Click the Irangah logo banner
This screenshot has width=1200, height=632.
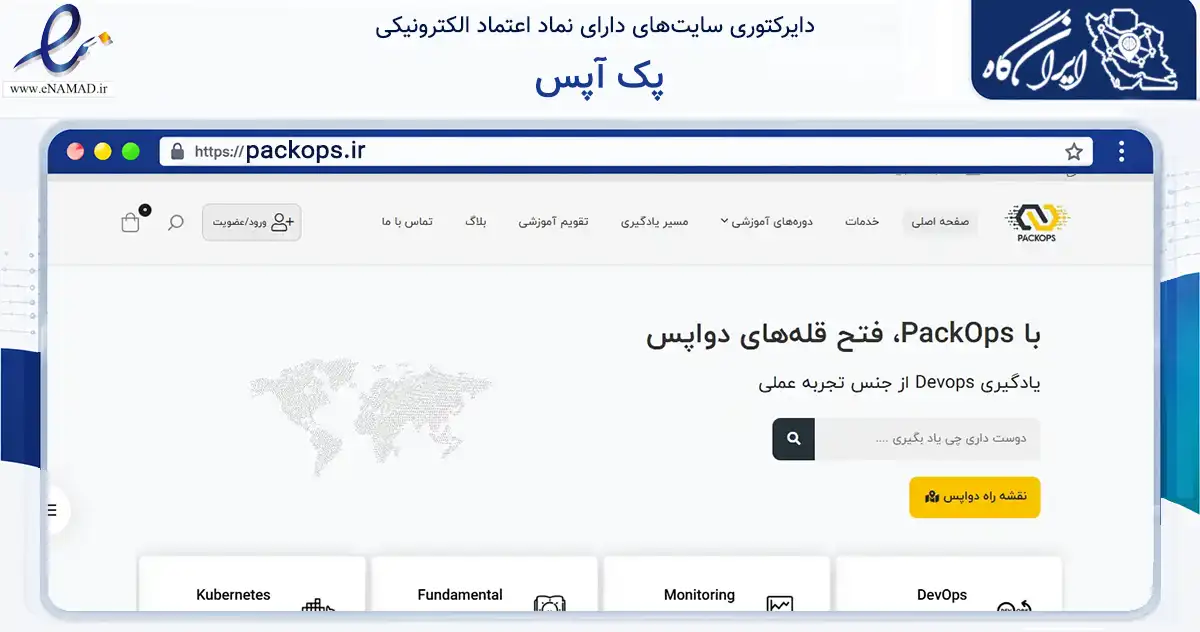(x=1085, y=50)
